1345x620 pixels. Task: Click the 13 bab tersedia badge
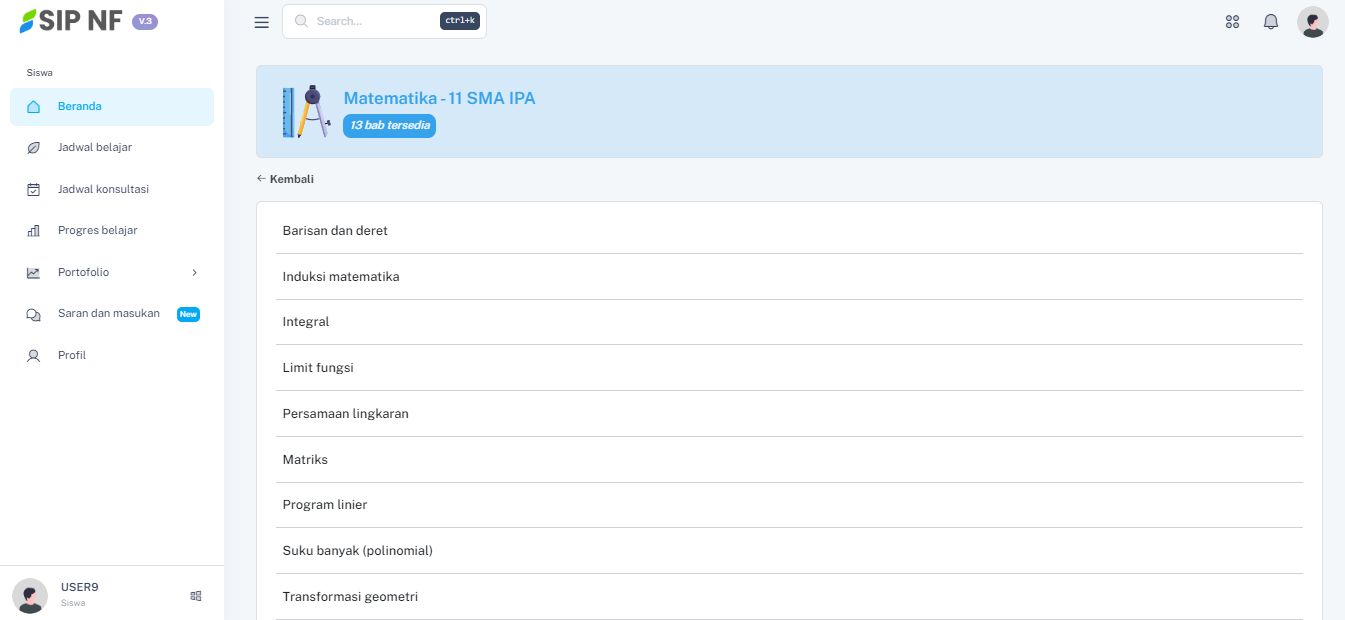(390, 126)
